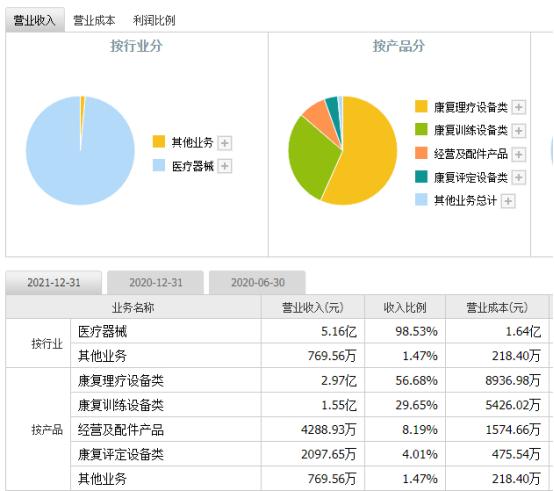Click the green 康复训练设备类 legend swatch
This screenshot has width=554, height=491.
[421, 129]
